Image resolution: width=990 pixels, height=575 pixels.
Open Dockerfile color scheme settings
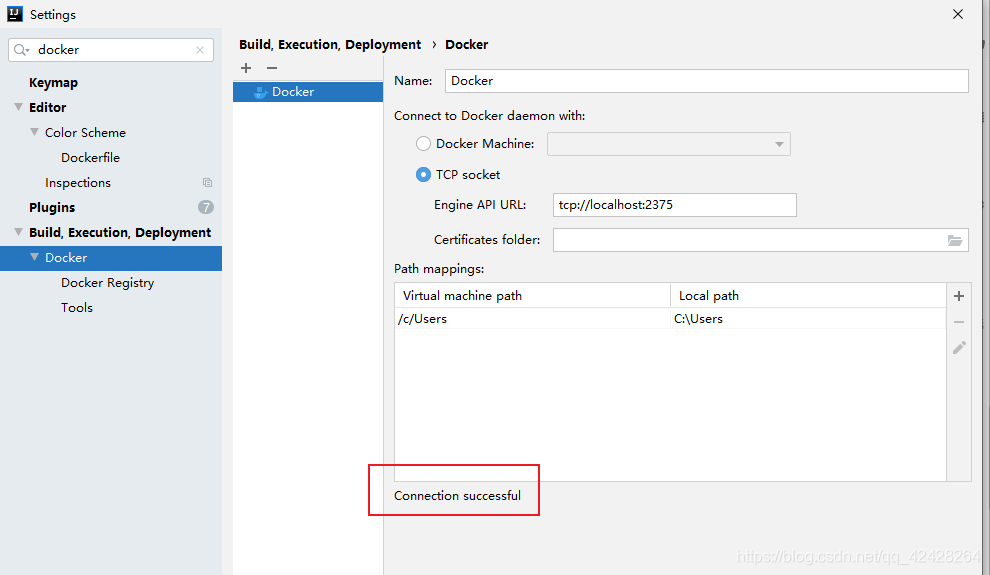click(x=90, y=158)
